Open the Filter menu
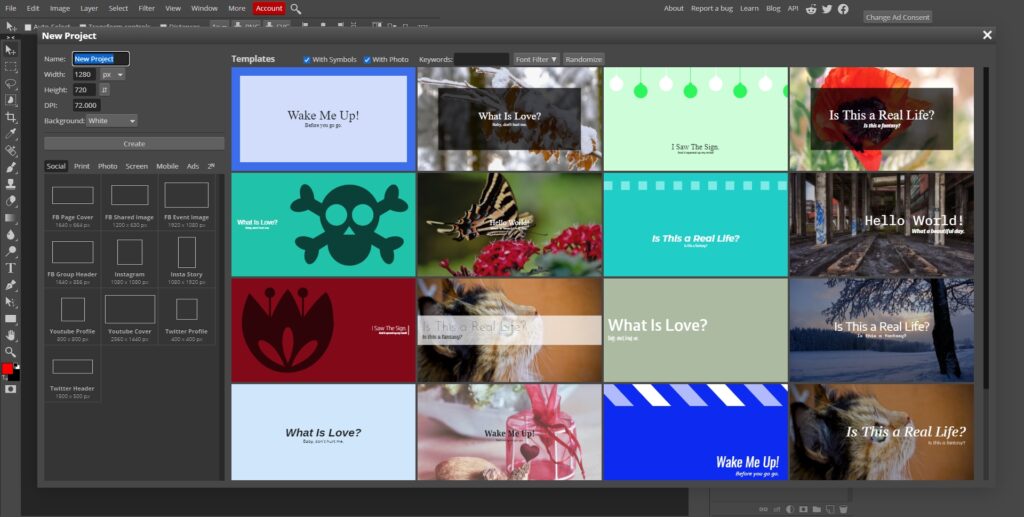Screen dimensions: 1024x517 click(x=147, y=8)
